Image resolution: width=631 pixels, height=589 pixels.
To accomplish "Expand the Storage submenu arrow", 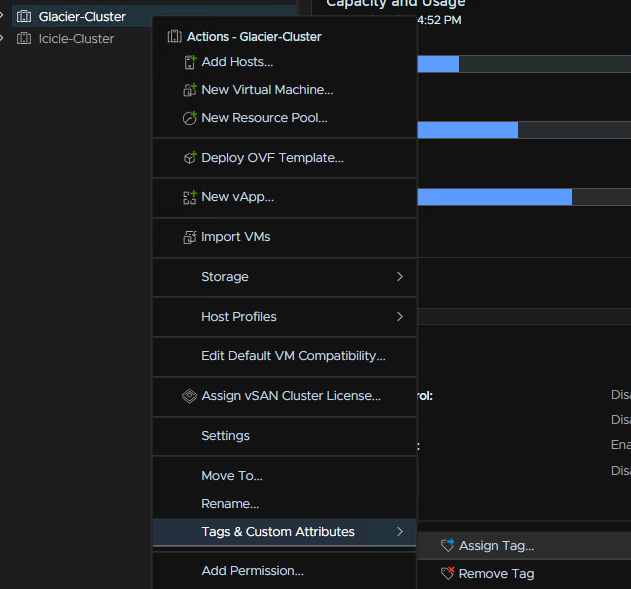I will pyautogui.click(x=400, y=277).
